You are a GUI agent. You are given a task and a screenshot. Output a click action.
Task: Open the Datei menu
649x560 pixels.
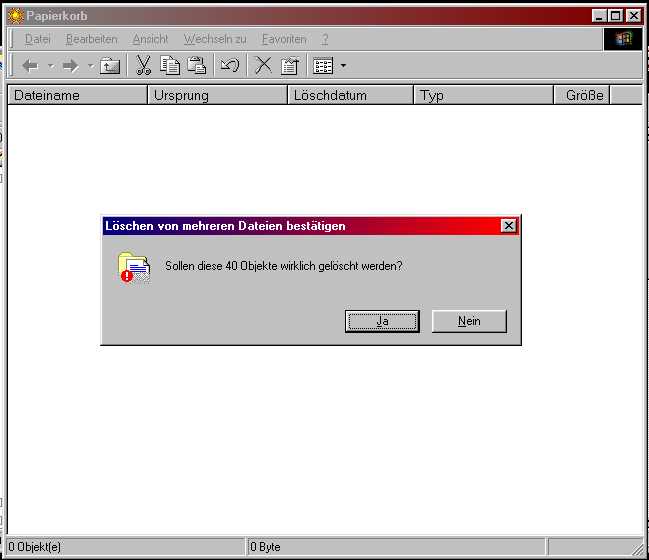pyautogui.click(x=38, y=39)
